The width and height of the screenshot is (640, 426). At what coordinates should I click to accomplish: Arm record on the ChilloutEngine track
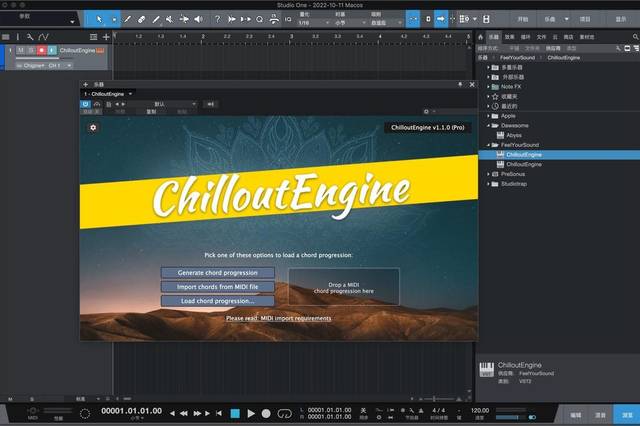click(42, 51)
